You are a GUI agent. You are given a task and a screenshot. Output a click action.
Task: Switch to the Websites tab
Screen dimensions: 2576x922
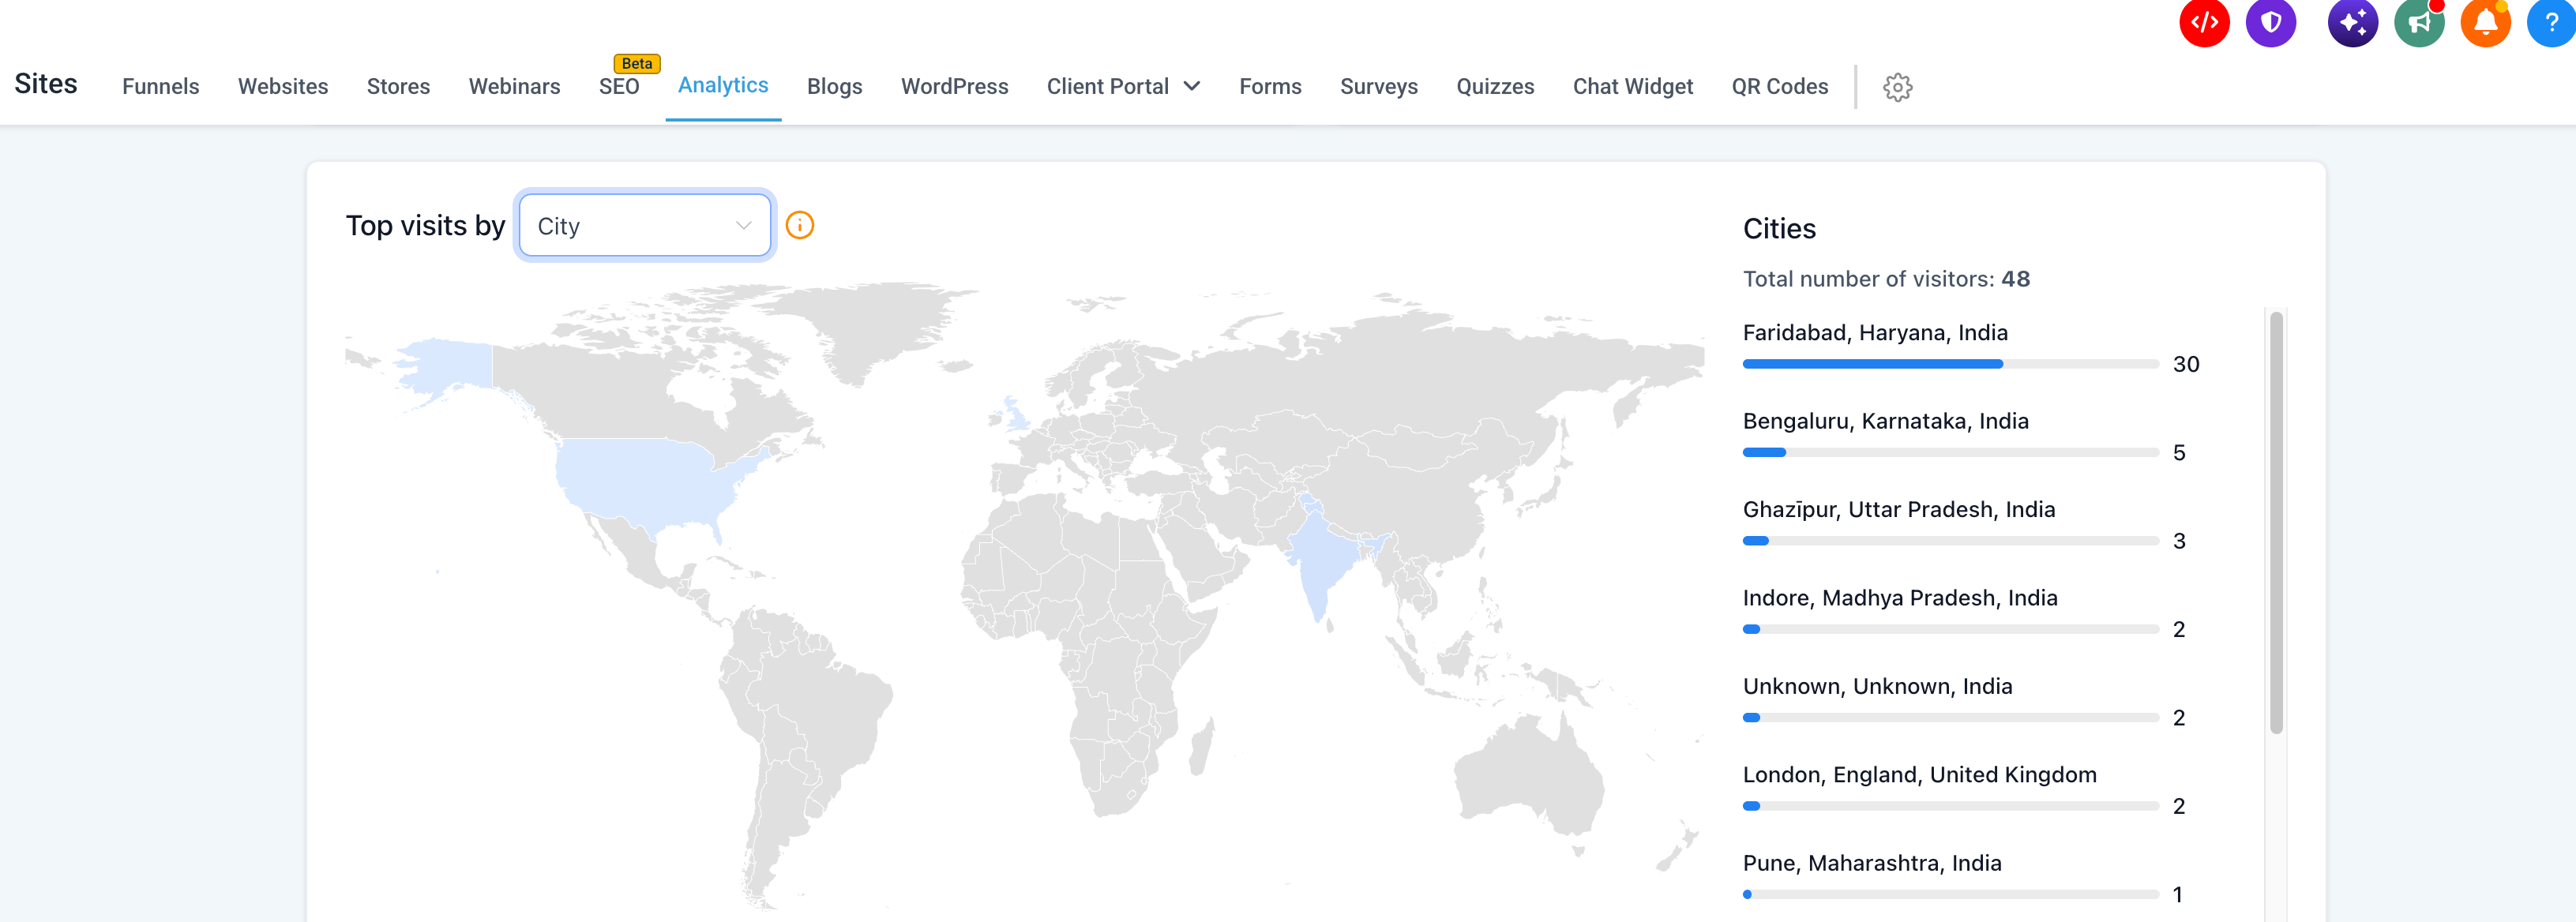283,87
